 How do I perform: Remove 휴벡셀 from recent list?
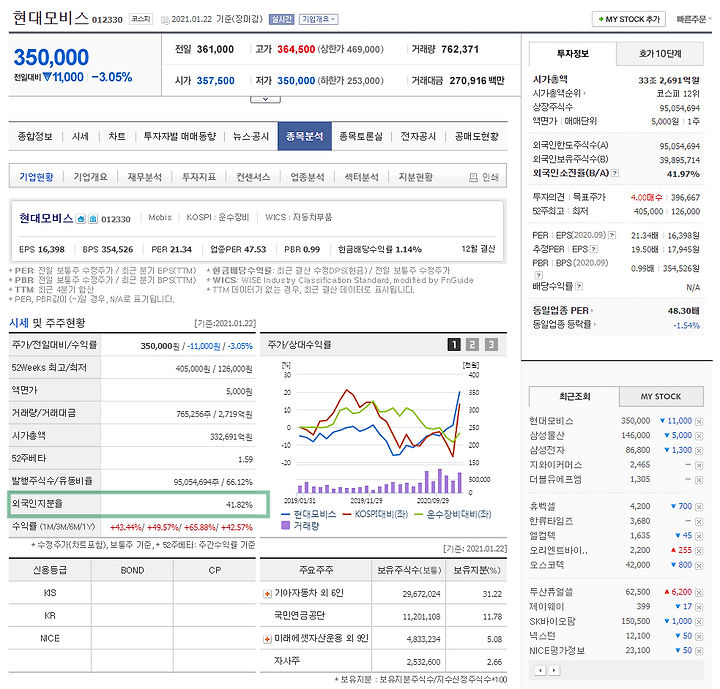click(699, 507)
